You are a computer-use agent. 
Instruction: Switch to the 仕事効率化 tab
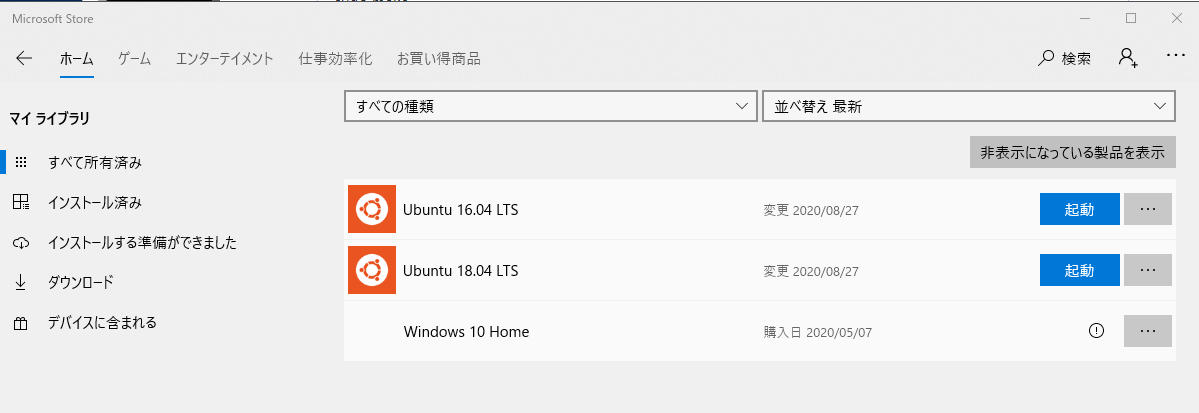pos(335,59)
